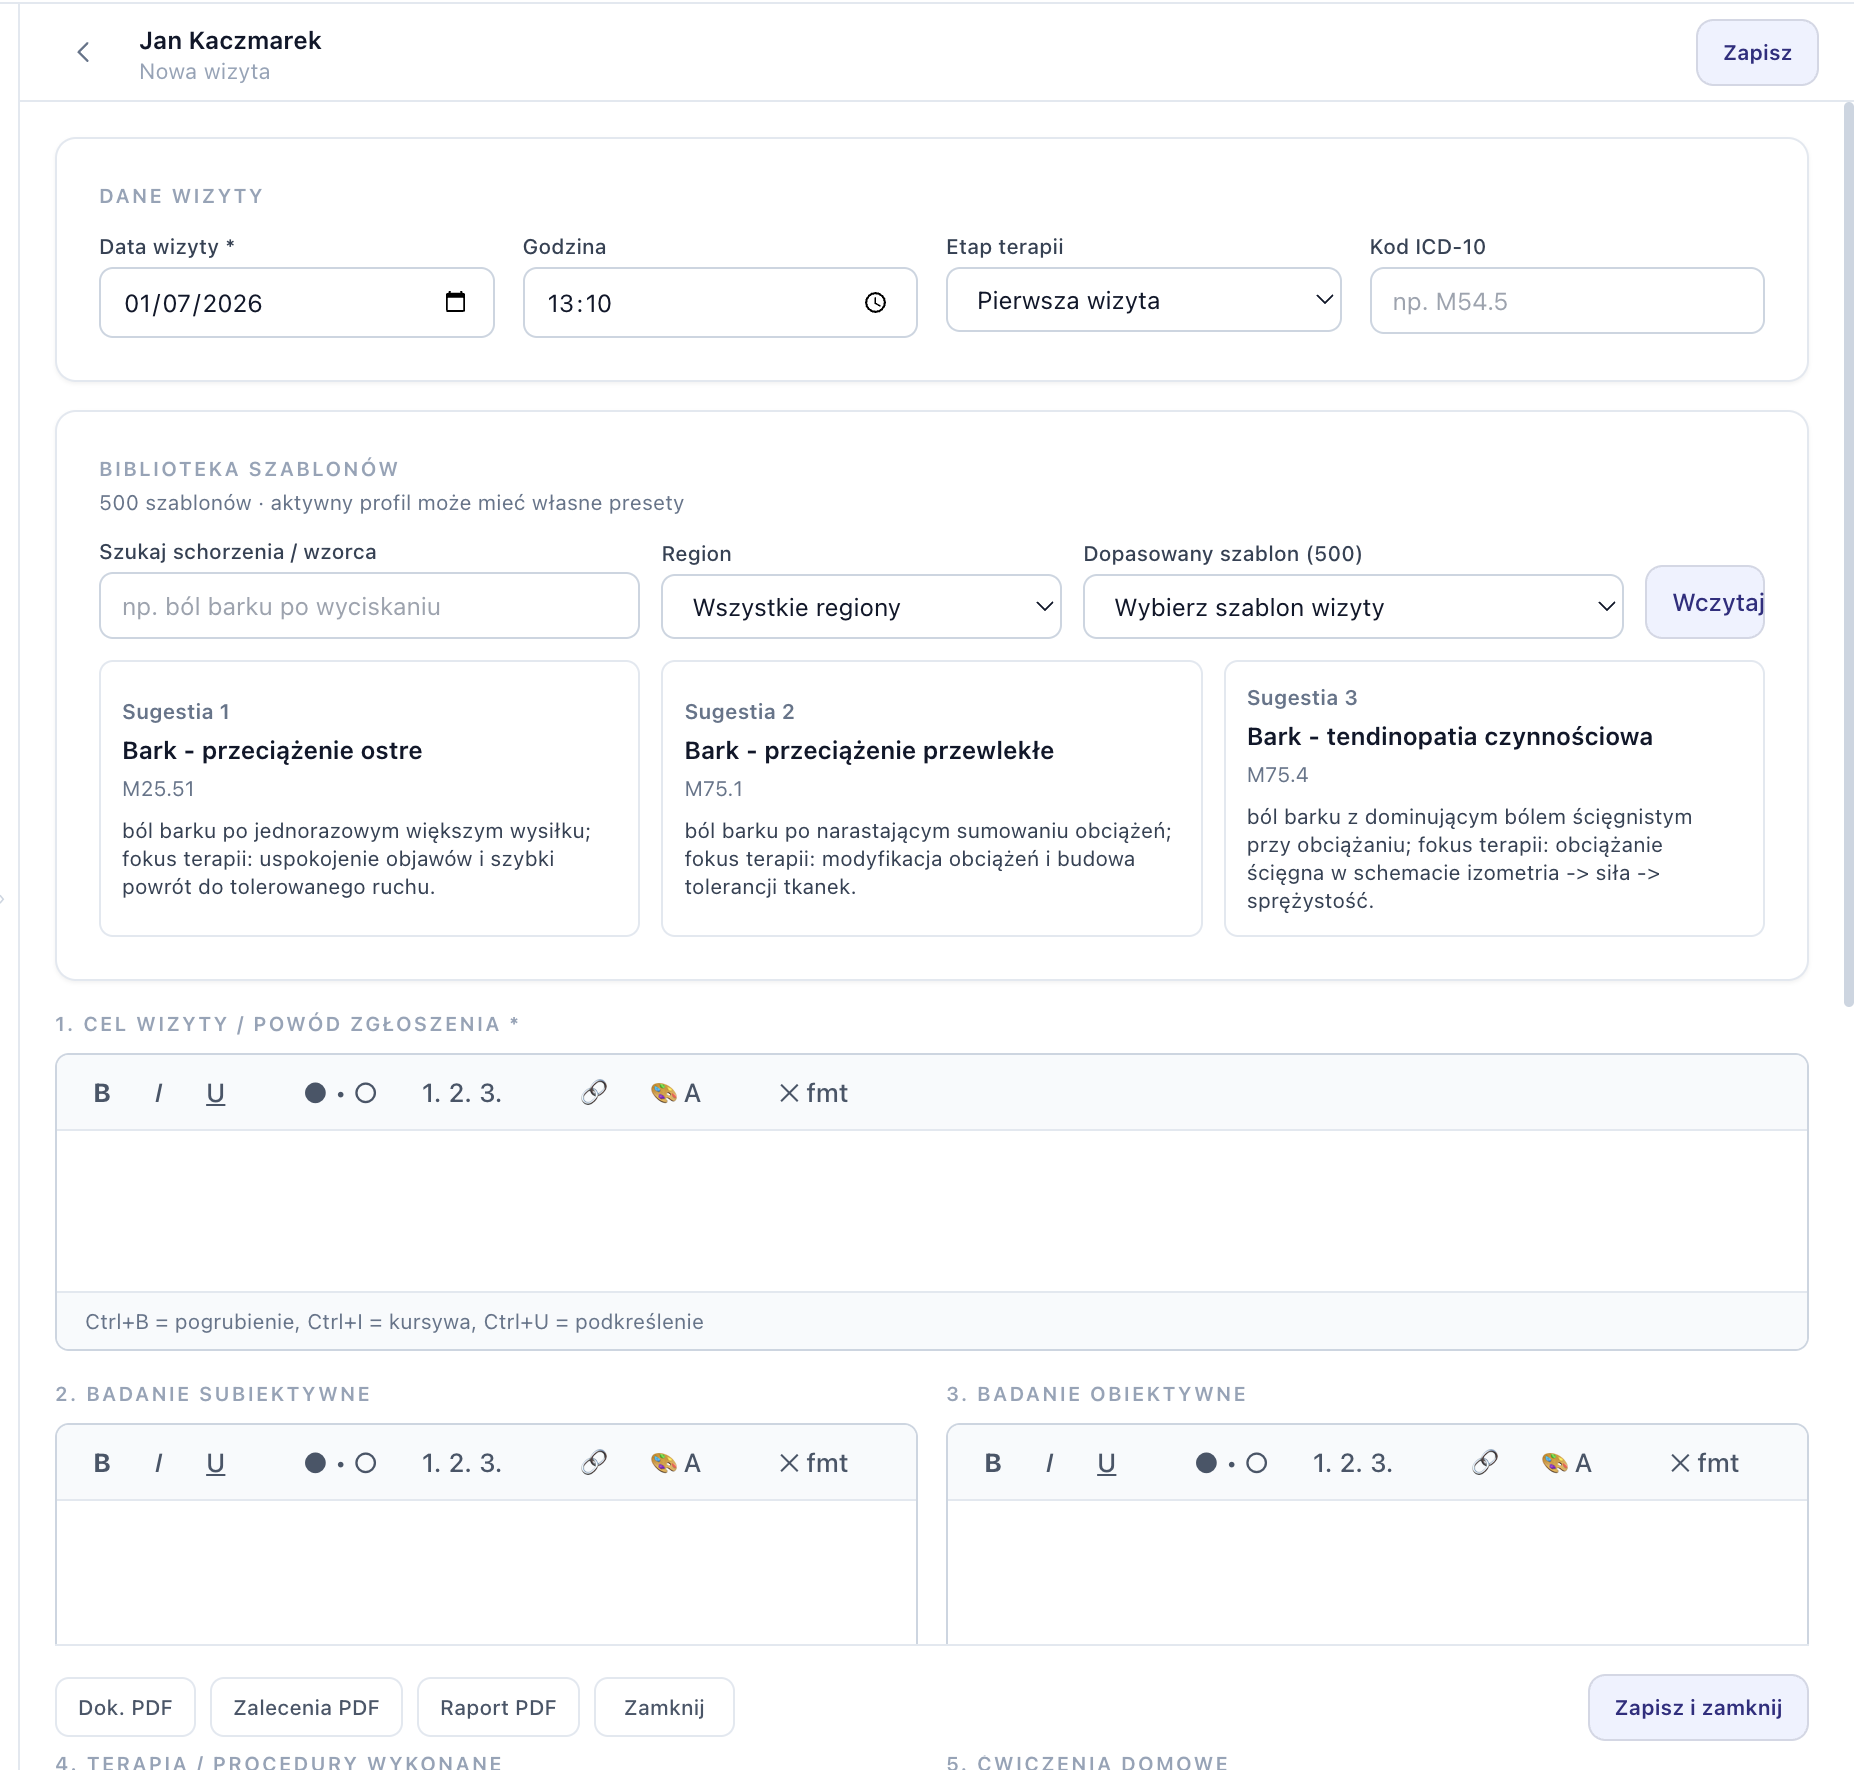Select suggestion Bark - przeciążenie ostre
1854x1770 pixels.
369,798
